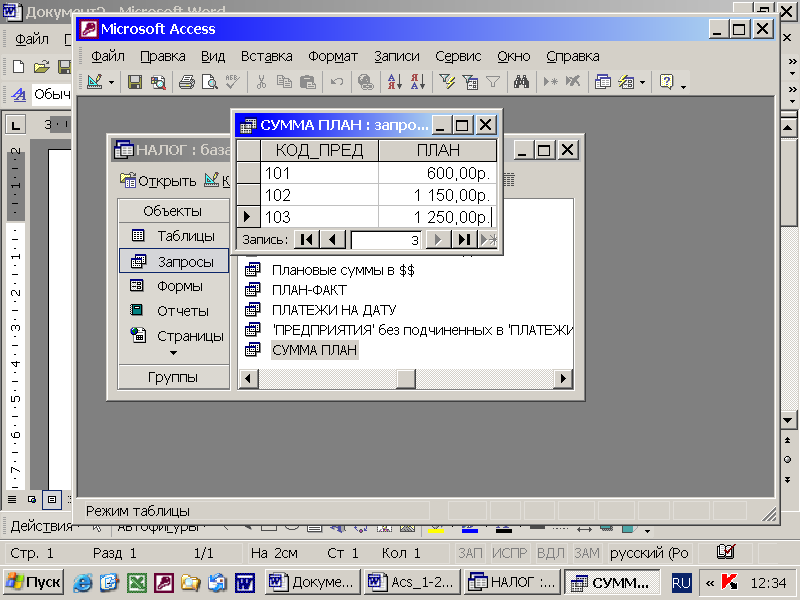Image resolution: width=800 pixels, height=600 pixels.
Task: Open the Access Help icon
Action: pos(666,82)
